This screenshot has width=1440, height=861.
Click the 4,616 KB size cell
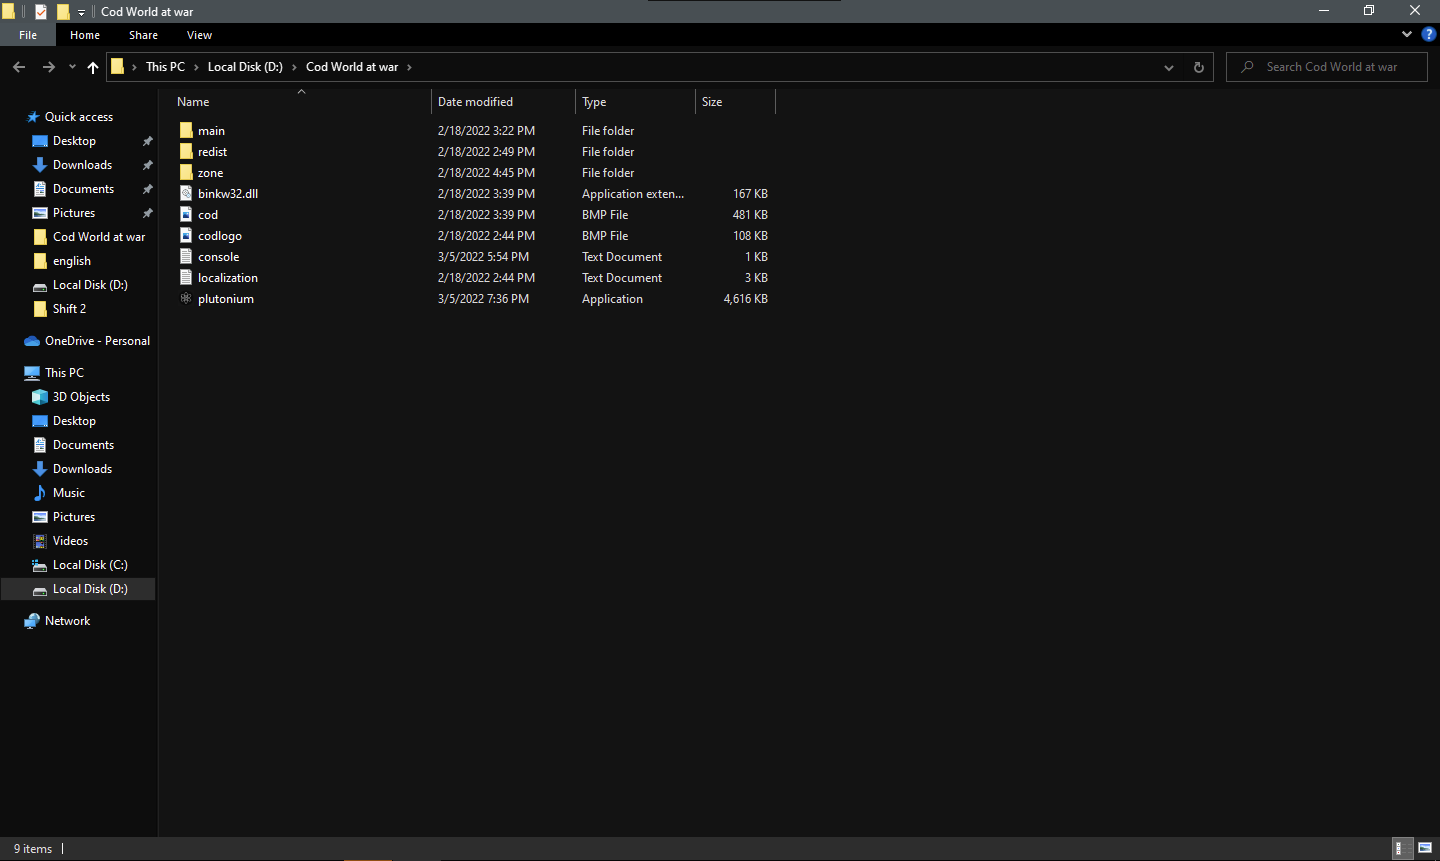(x=746, y=299)
